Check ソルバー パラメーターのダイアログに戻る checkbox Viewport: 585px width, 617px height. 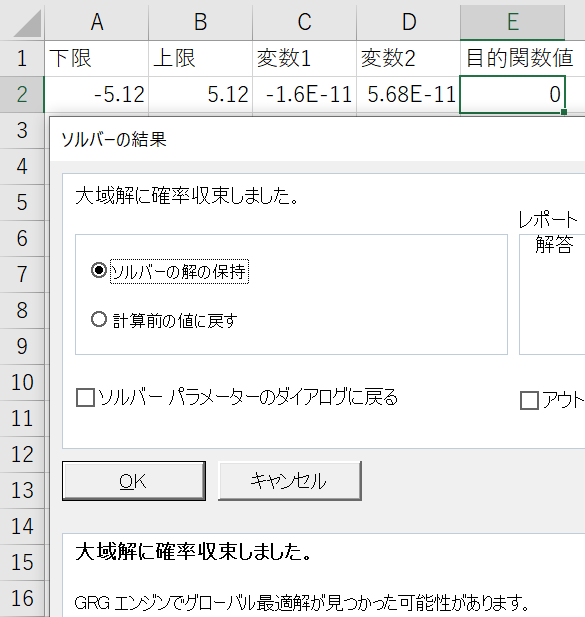point(85,397)
